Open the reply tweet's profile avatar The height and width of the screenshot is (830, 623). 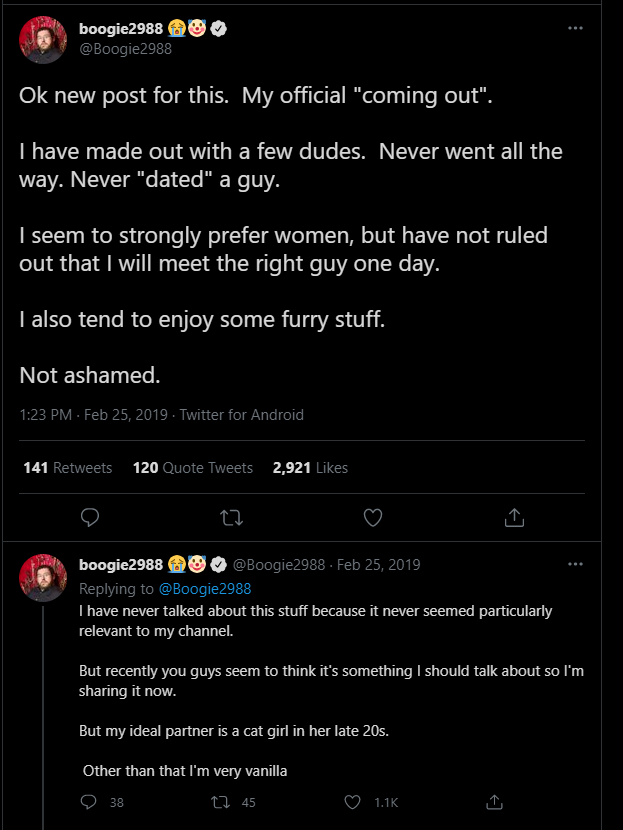(x=43, y=576)
